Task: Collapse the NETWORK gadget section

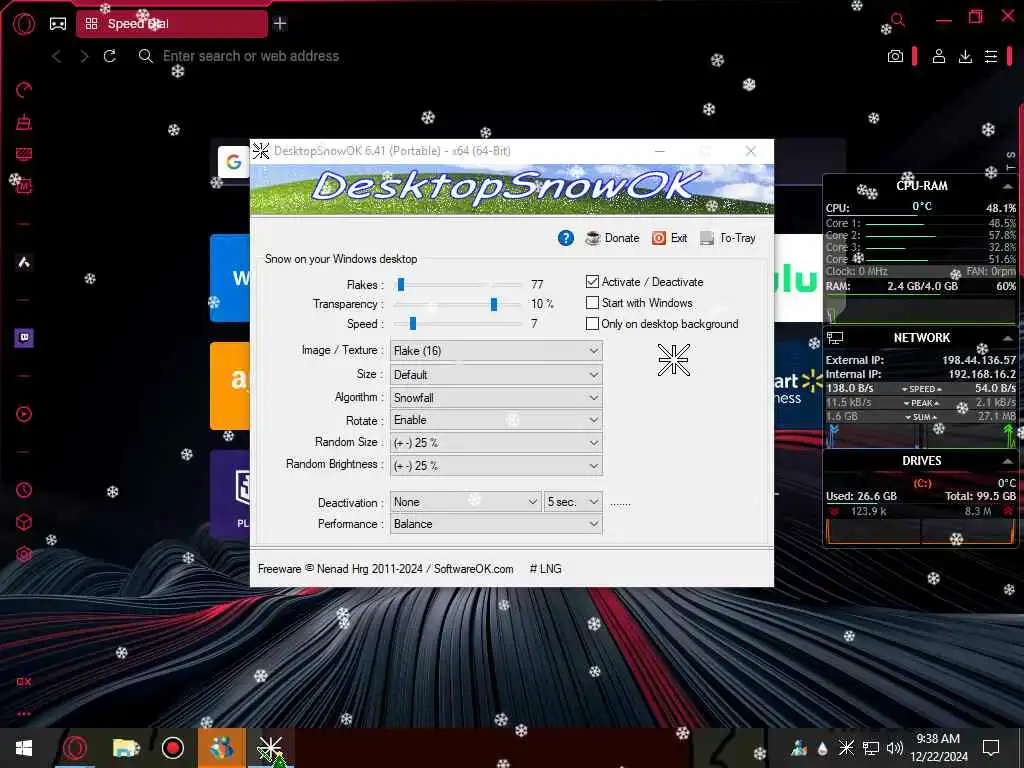Action: (1008, 338)
